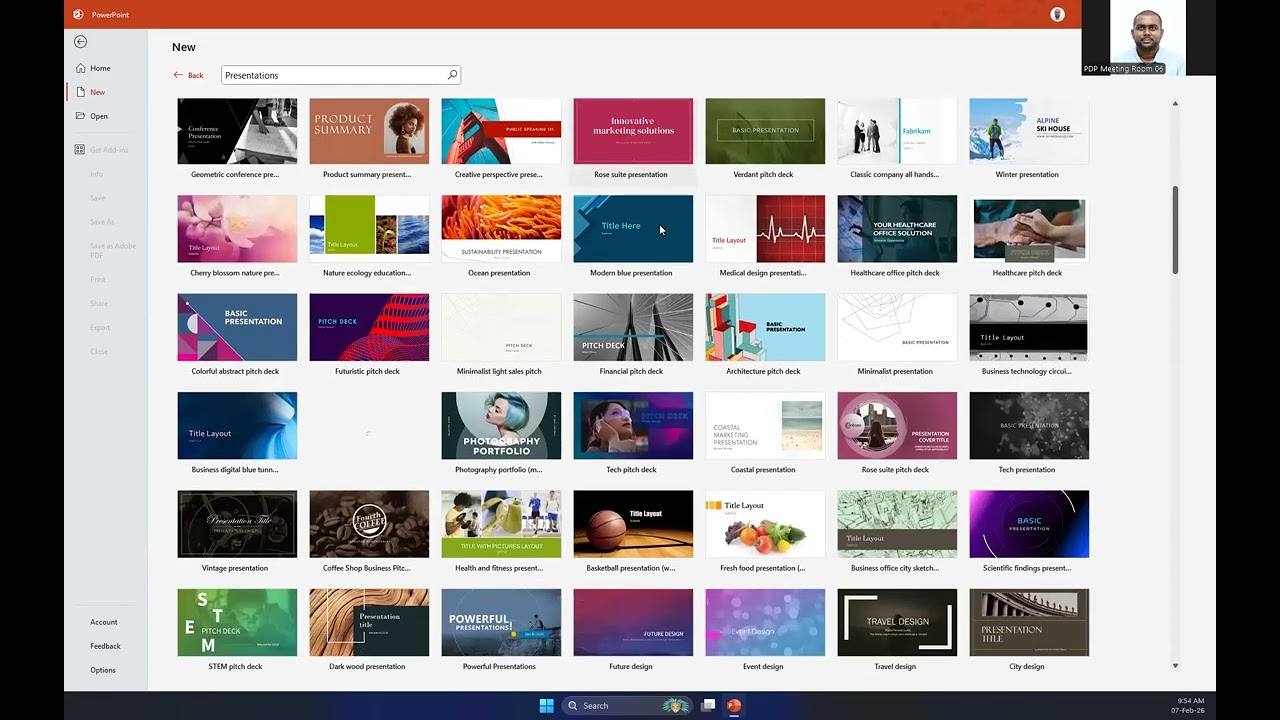1280x720 pixels.
Task: Click the back arrow circle icon
Action: click(80, 42)
